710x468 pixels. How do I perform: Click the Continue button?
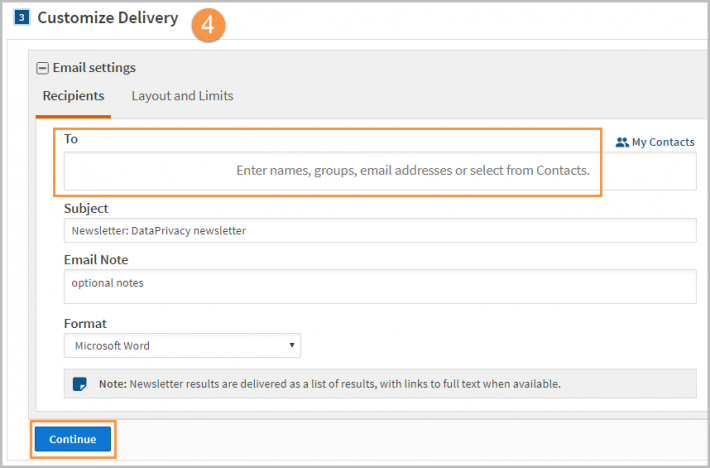pos(72,439)
